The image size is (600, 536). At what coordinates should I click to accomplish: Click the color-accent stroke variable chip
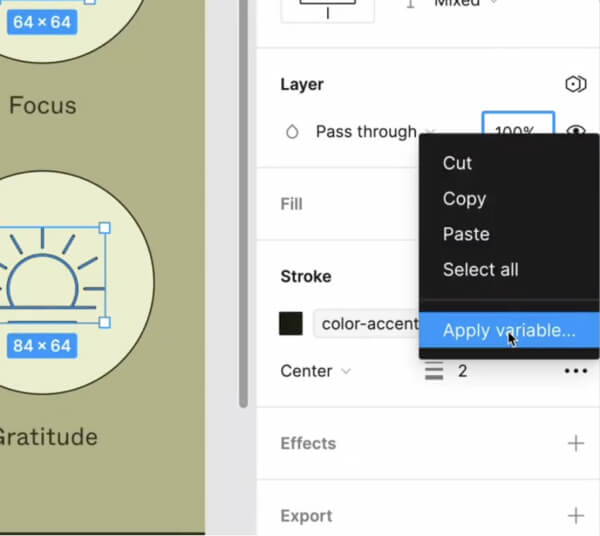pos(366,324)
